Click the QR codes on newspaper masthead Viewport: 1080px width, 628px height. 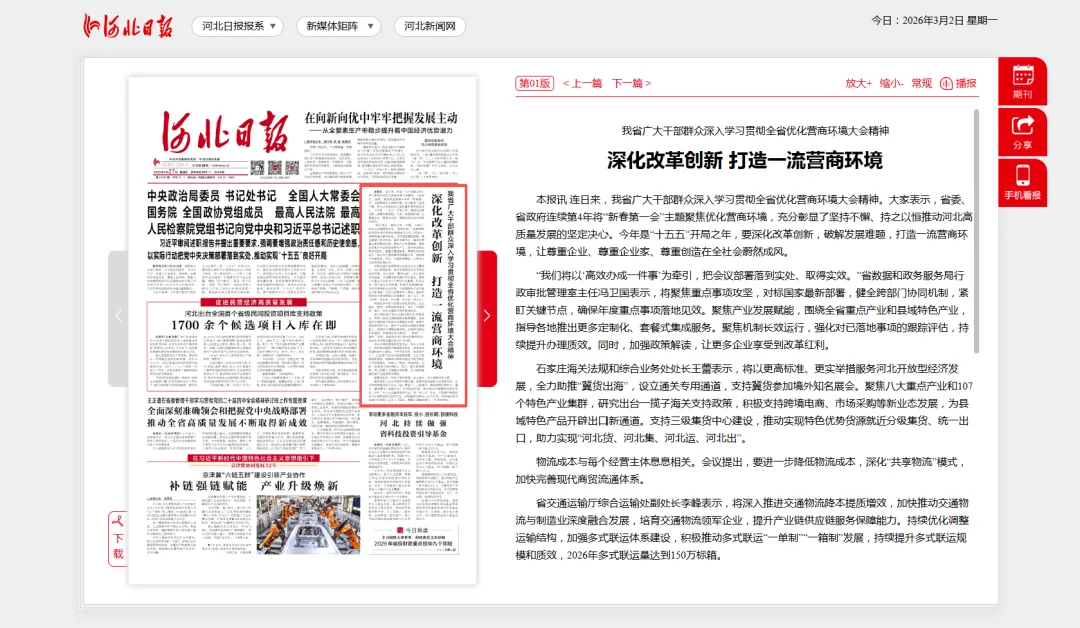click(274, 167)
